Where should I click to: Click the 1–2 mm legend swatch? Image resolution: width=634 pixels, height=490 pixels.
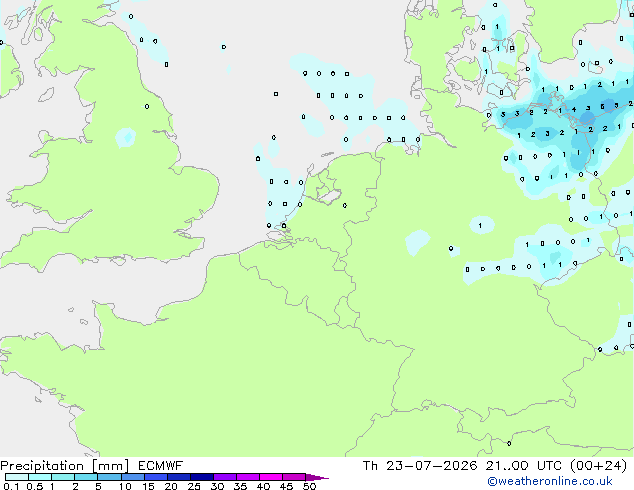click(63, 477)
